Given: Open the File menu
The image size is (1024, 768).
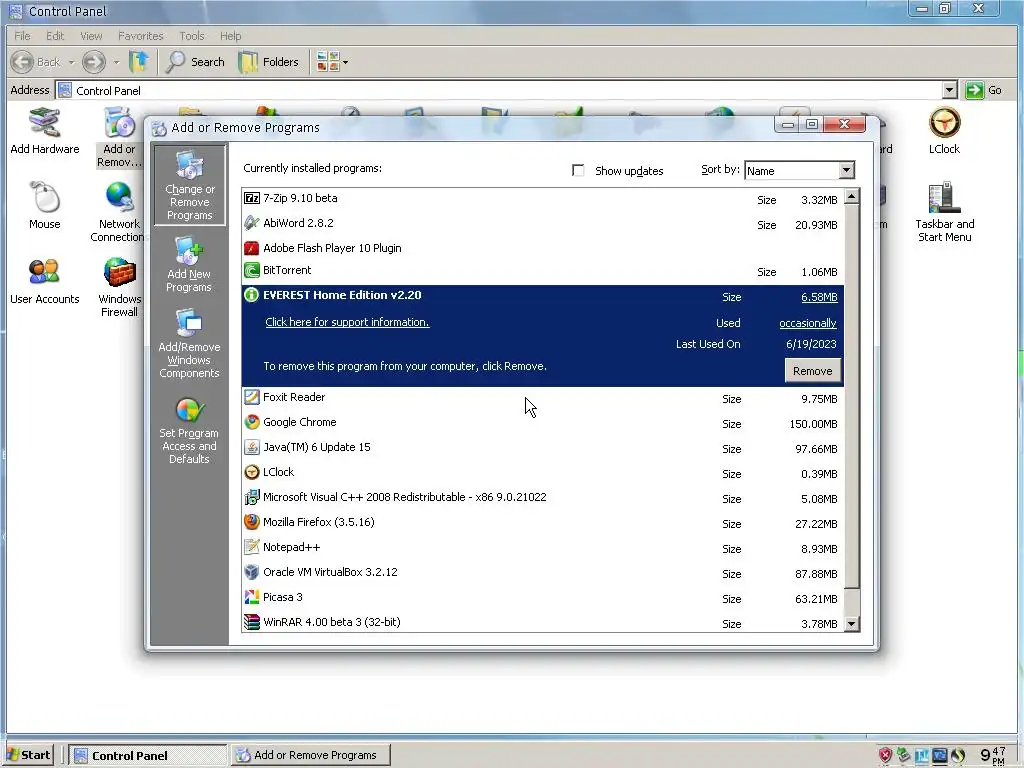Looking at the screenshot, I should [22, 36].
